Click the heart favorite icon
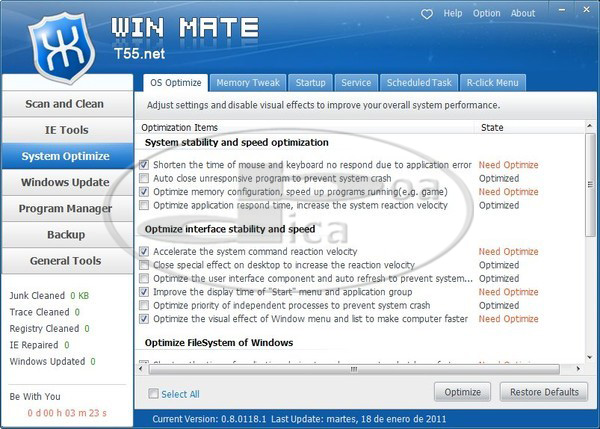 [x=427, y=14]
